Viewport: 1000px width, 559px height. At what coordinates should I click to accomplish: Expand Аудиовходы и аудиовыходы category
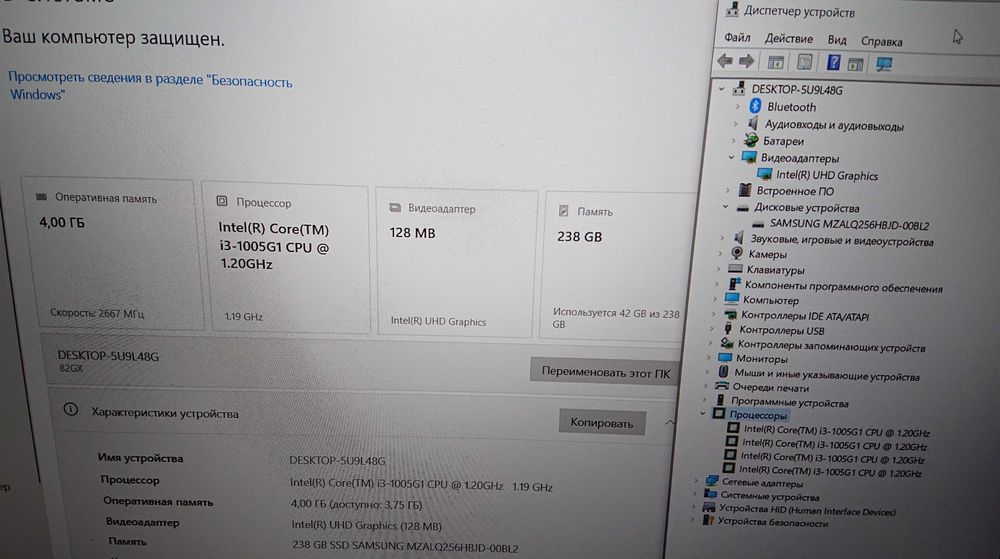(735, 124)
